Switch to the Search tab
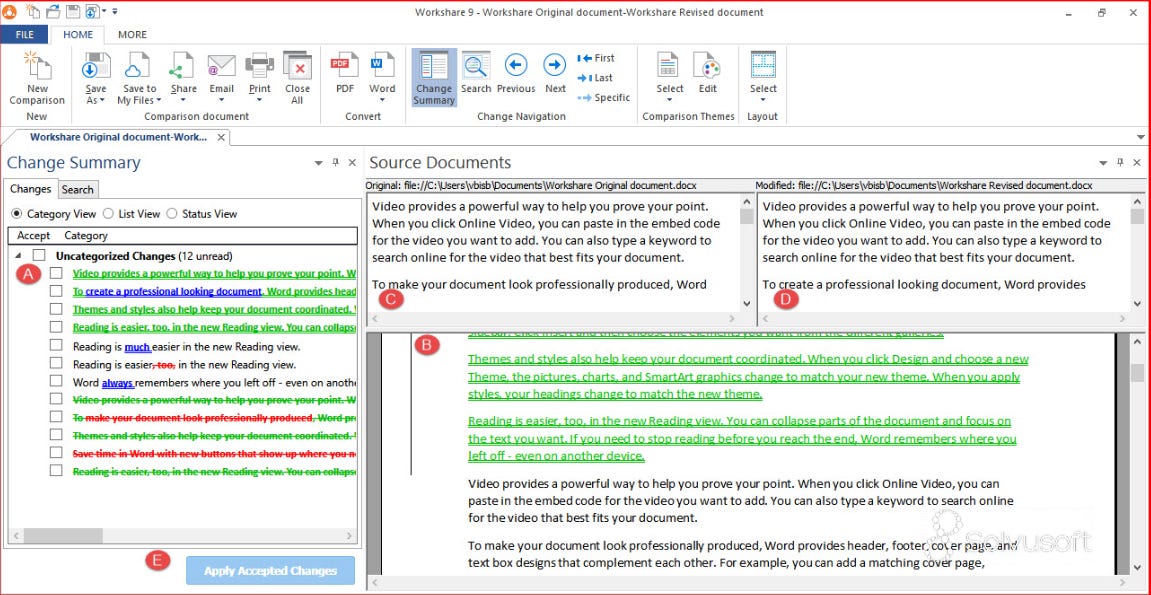Image resolution: width=1151 pixels, height=595 pixels. click(77, 189)
